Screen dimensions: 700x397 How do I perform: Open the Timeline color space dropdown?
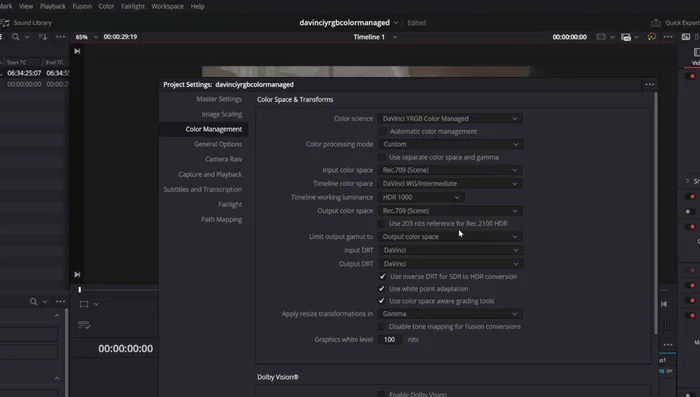tap(450, 184)
